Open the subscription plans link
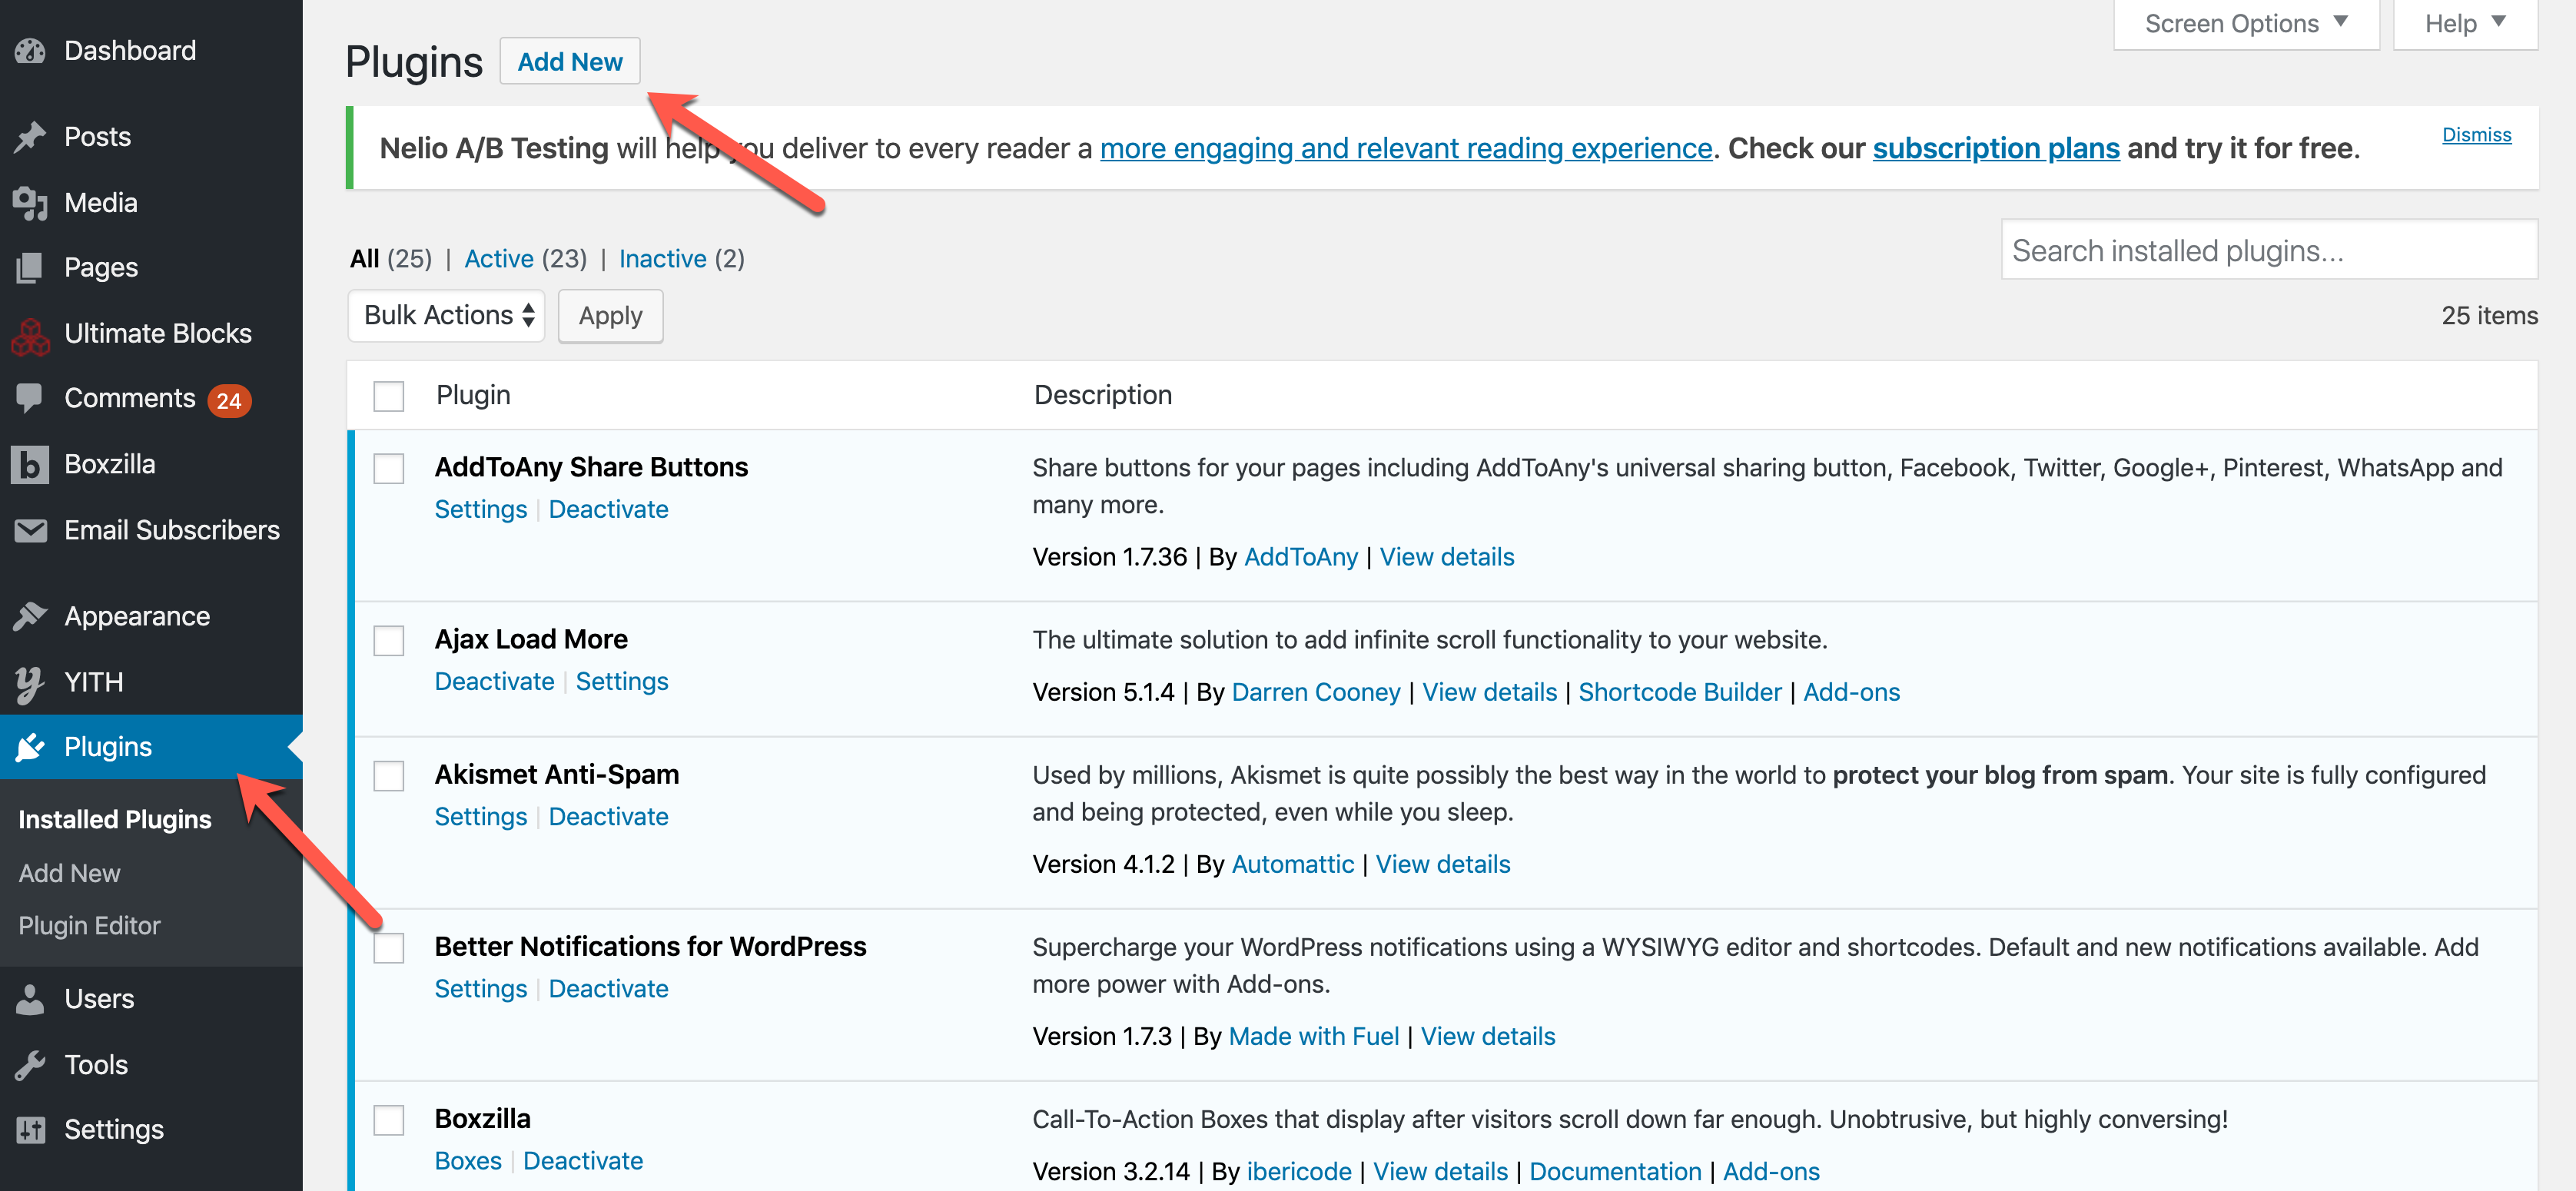This screenshot has height=1191, width=2576. click(1995, 149)
